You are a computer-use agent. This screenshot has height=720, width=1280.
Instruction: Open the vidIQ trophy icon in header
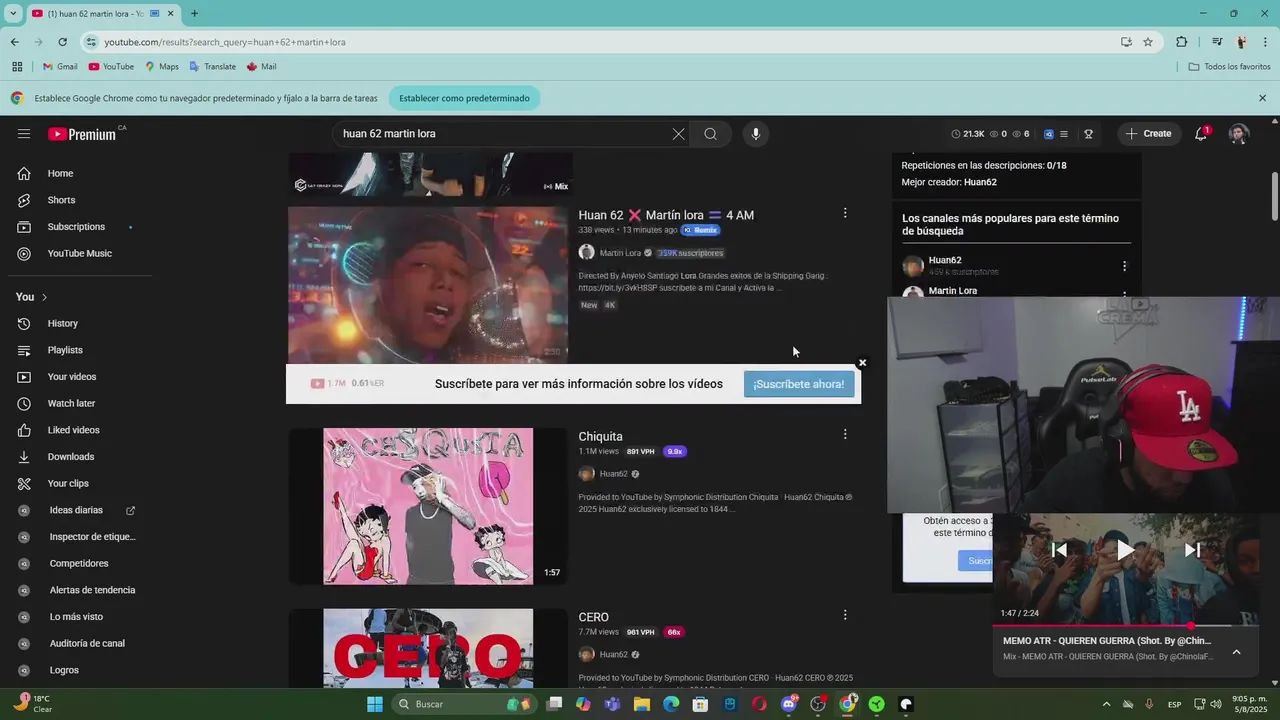pyautogui.click(x=1088, y=134)
